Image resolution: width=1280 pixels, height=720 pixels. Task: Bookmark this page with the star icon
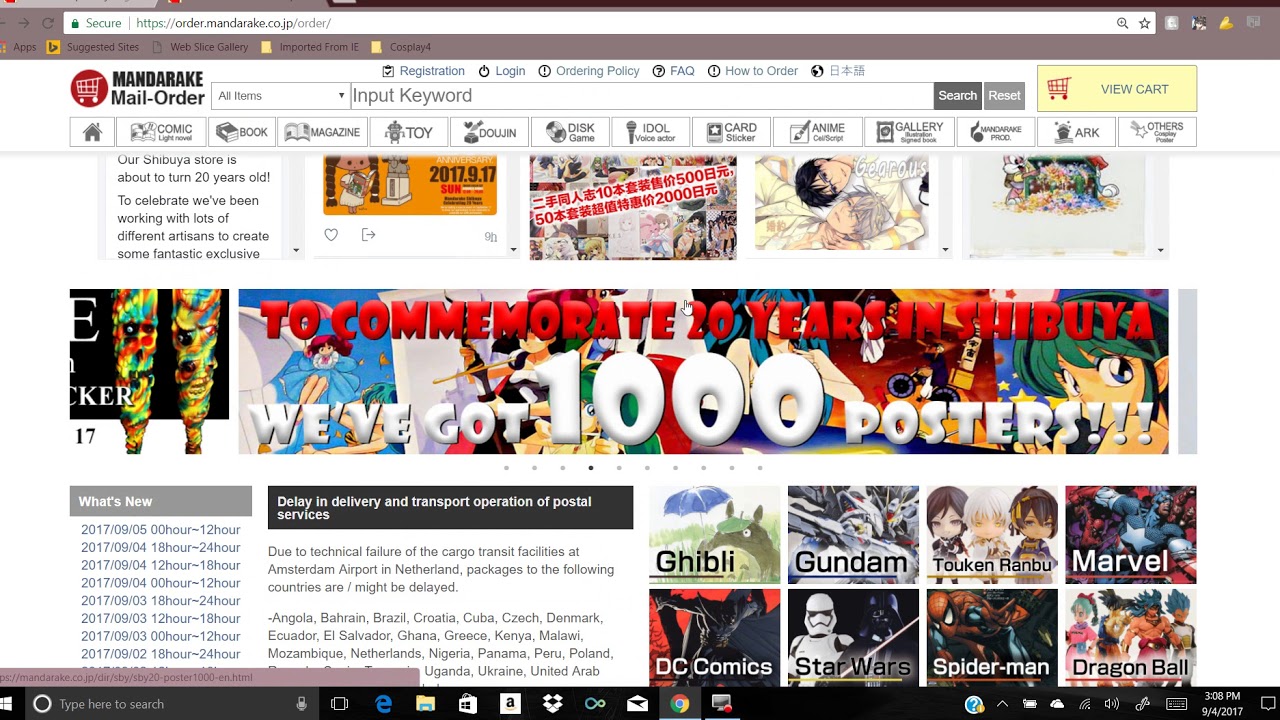point(1144,23)
